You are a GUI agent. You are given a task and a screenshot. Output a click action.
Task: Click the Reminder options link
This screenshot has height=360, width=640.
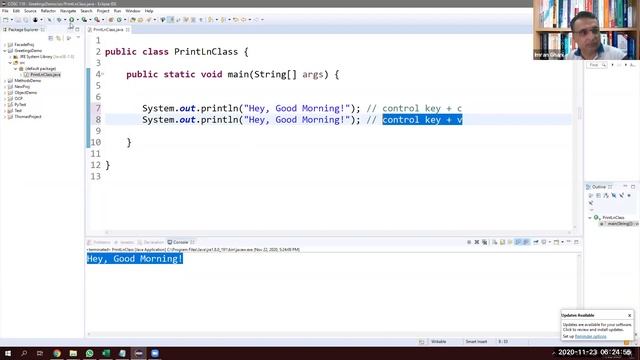click(x=590, y=336)
